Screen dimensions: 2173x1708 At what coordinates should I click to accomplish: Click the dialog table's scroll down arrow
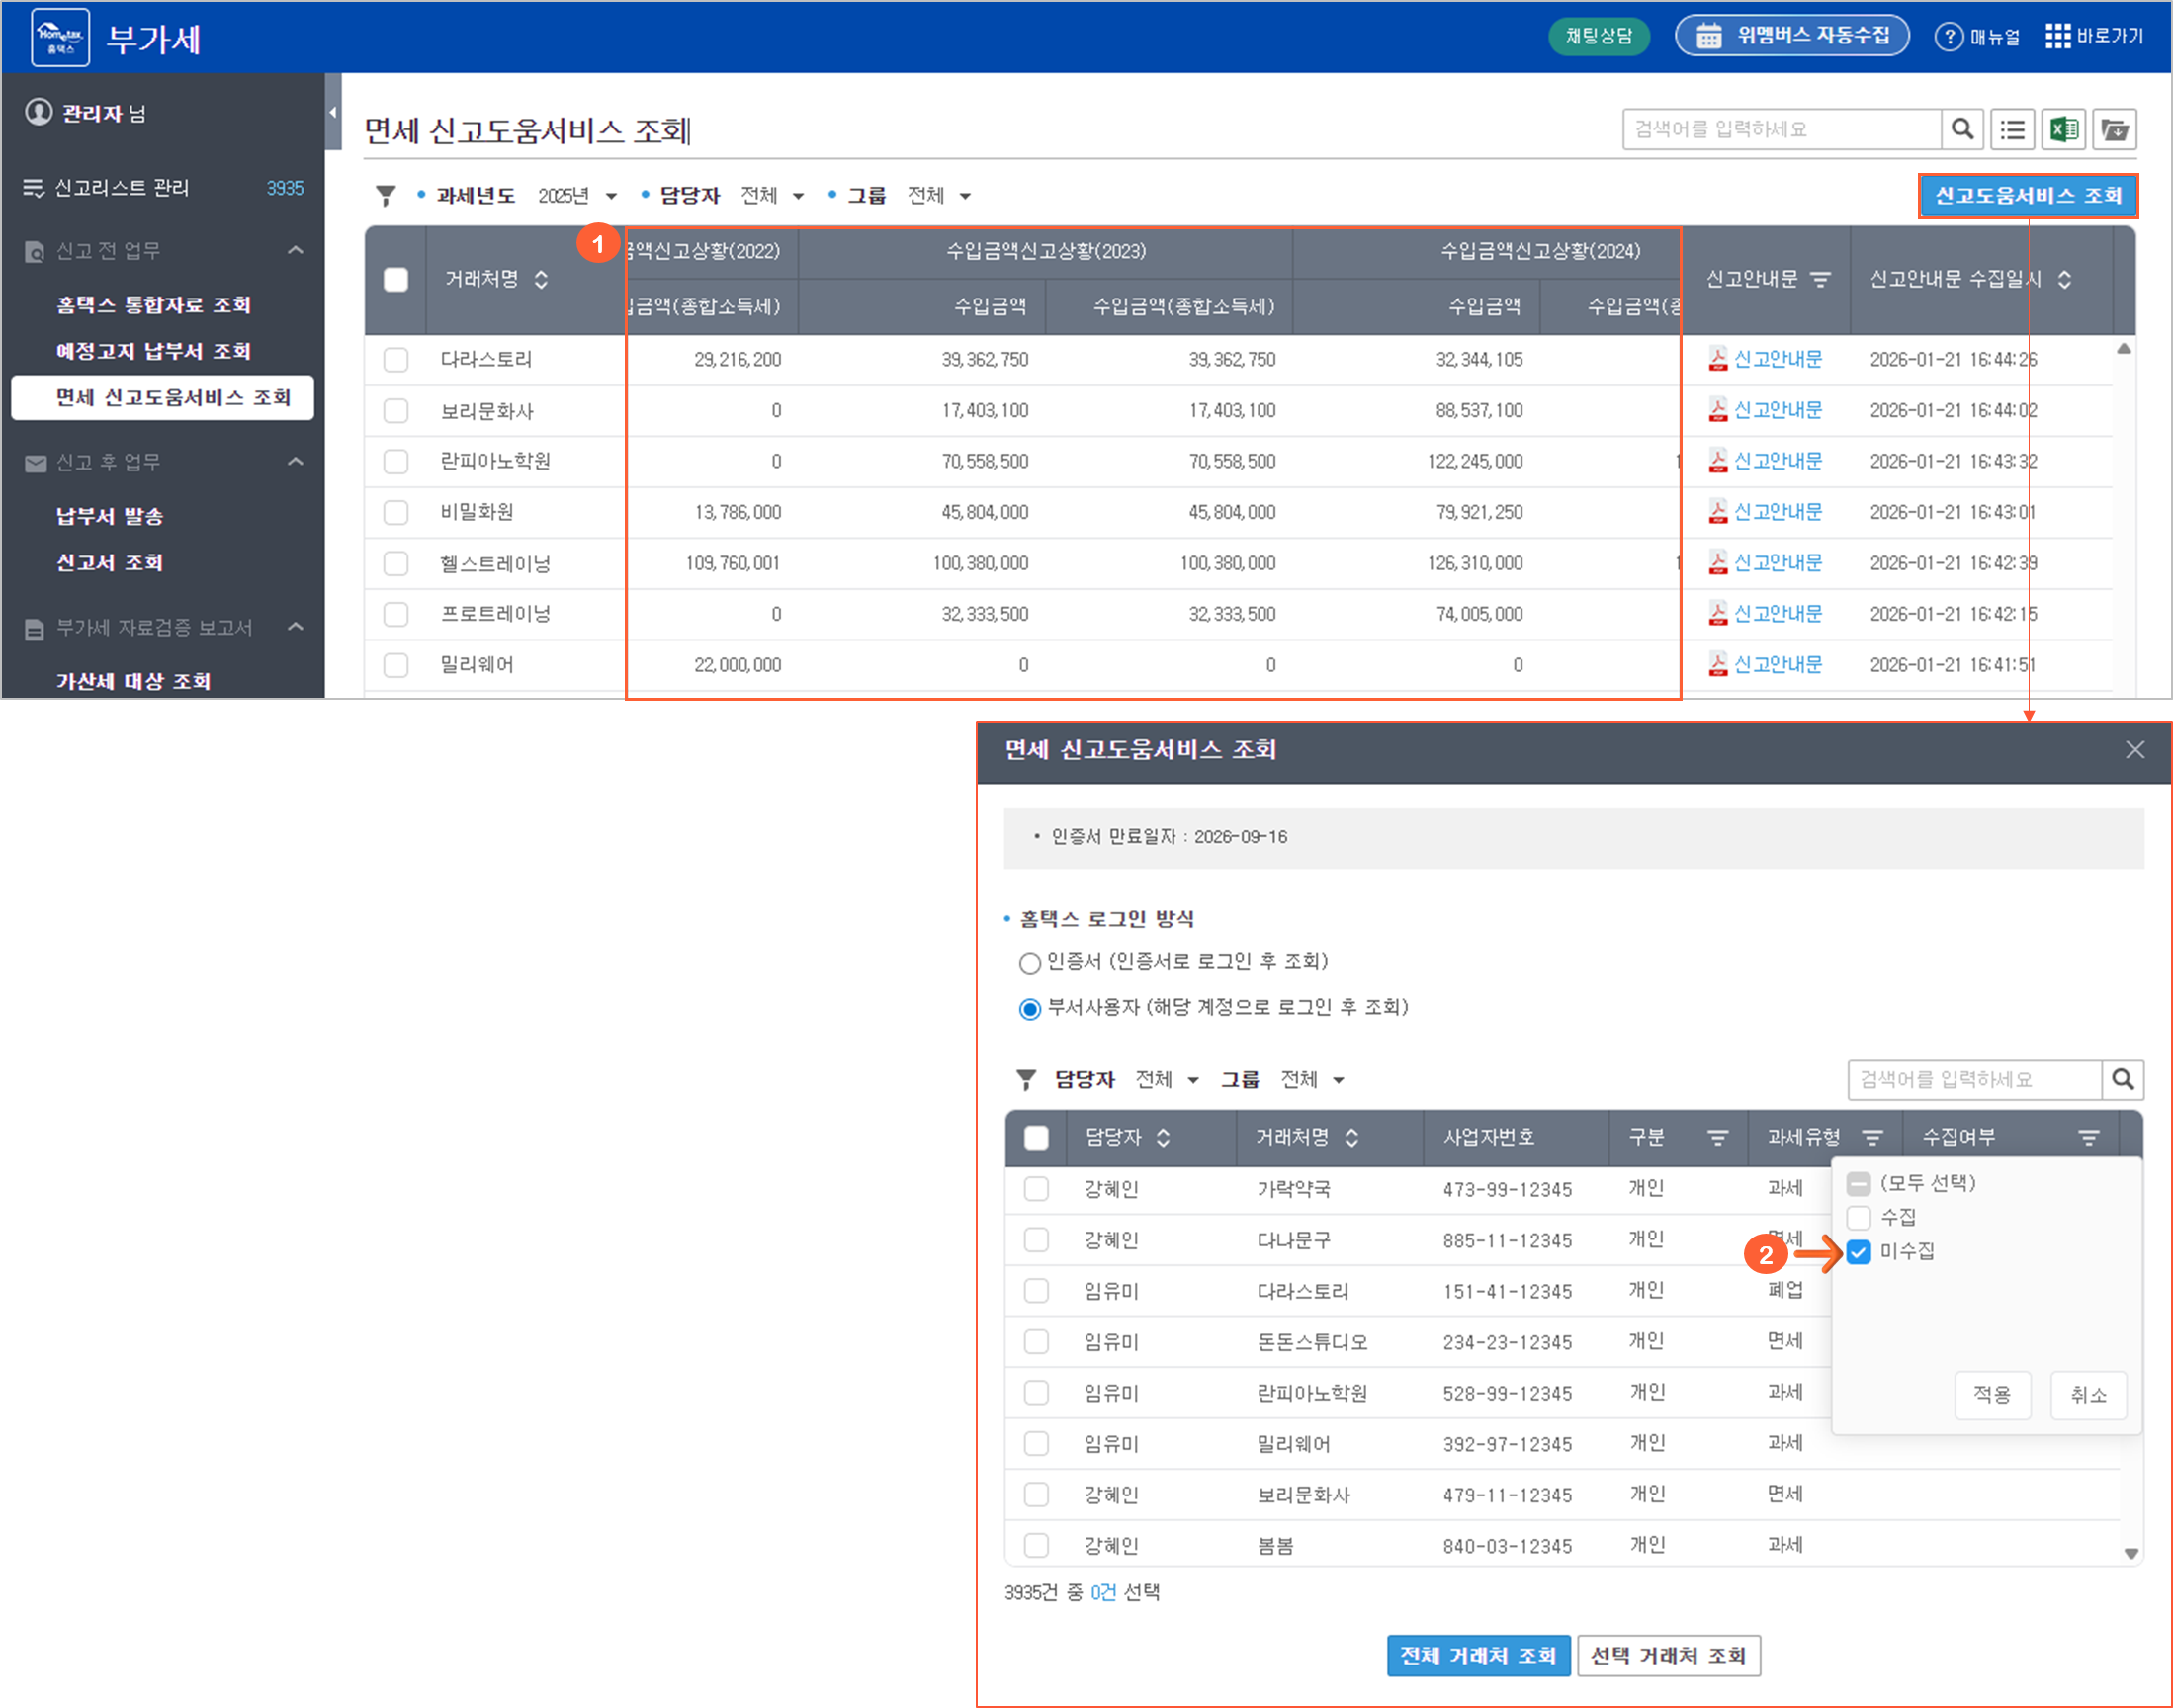pyautogui.click(x=2131, y=1553)
